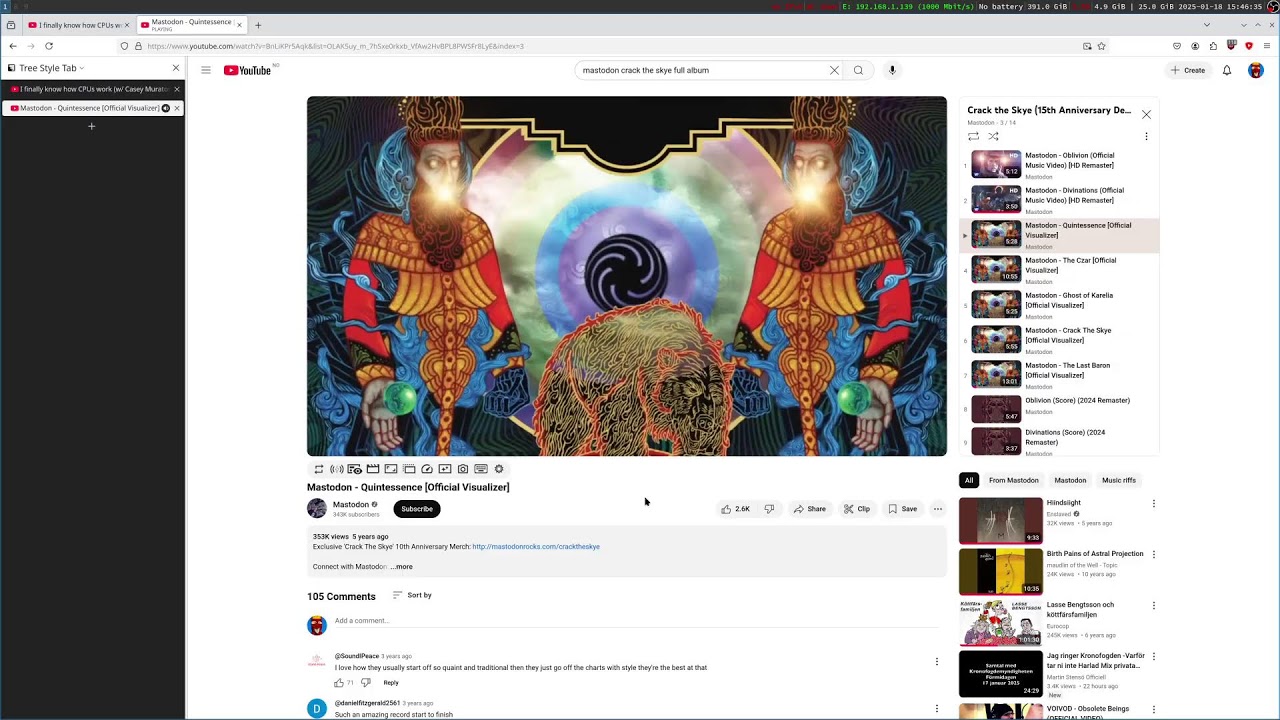Viewport: 1280px width, 720px height.
Task: Expand description with ...more
Action: (401, 567)
